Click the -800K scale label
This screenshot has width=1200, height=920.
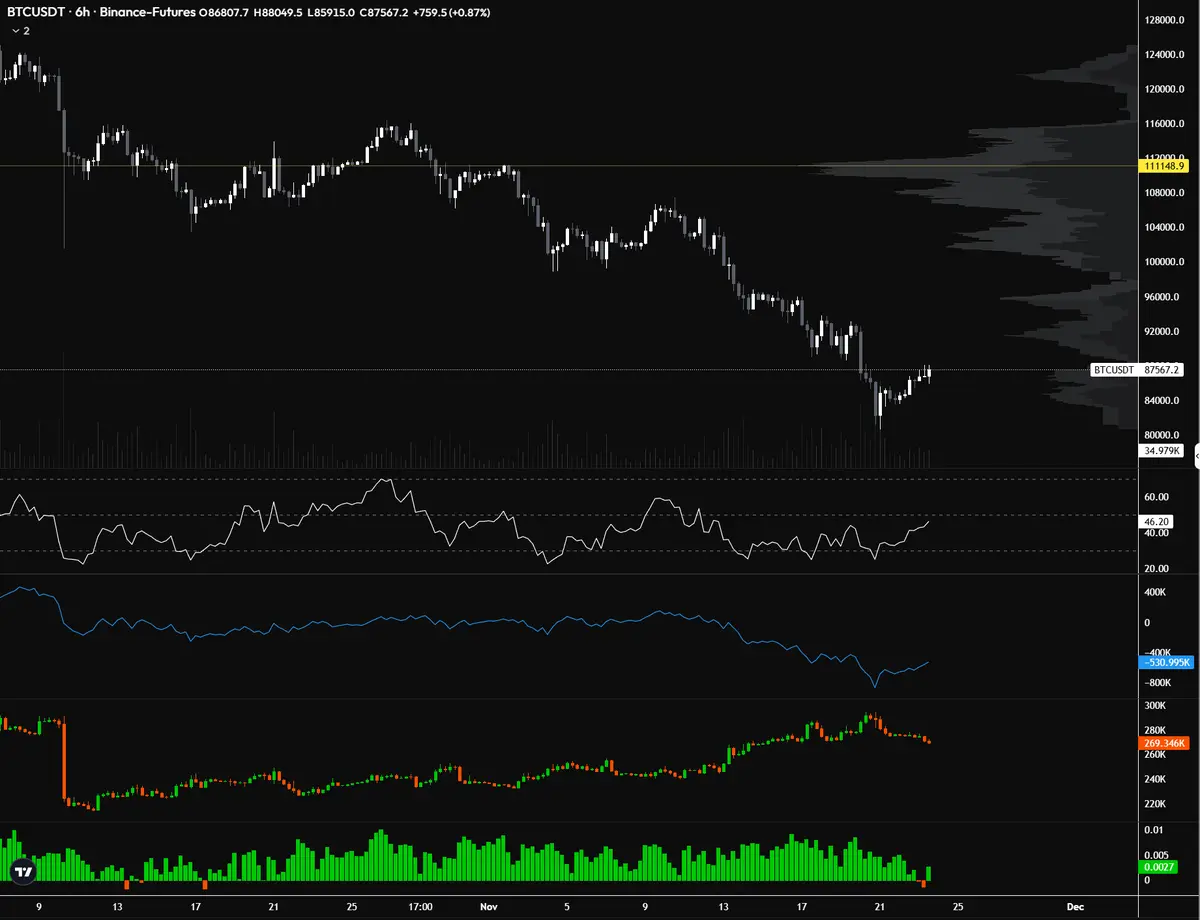pyautogui.click(x=1157, y=683)
